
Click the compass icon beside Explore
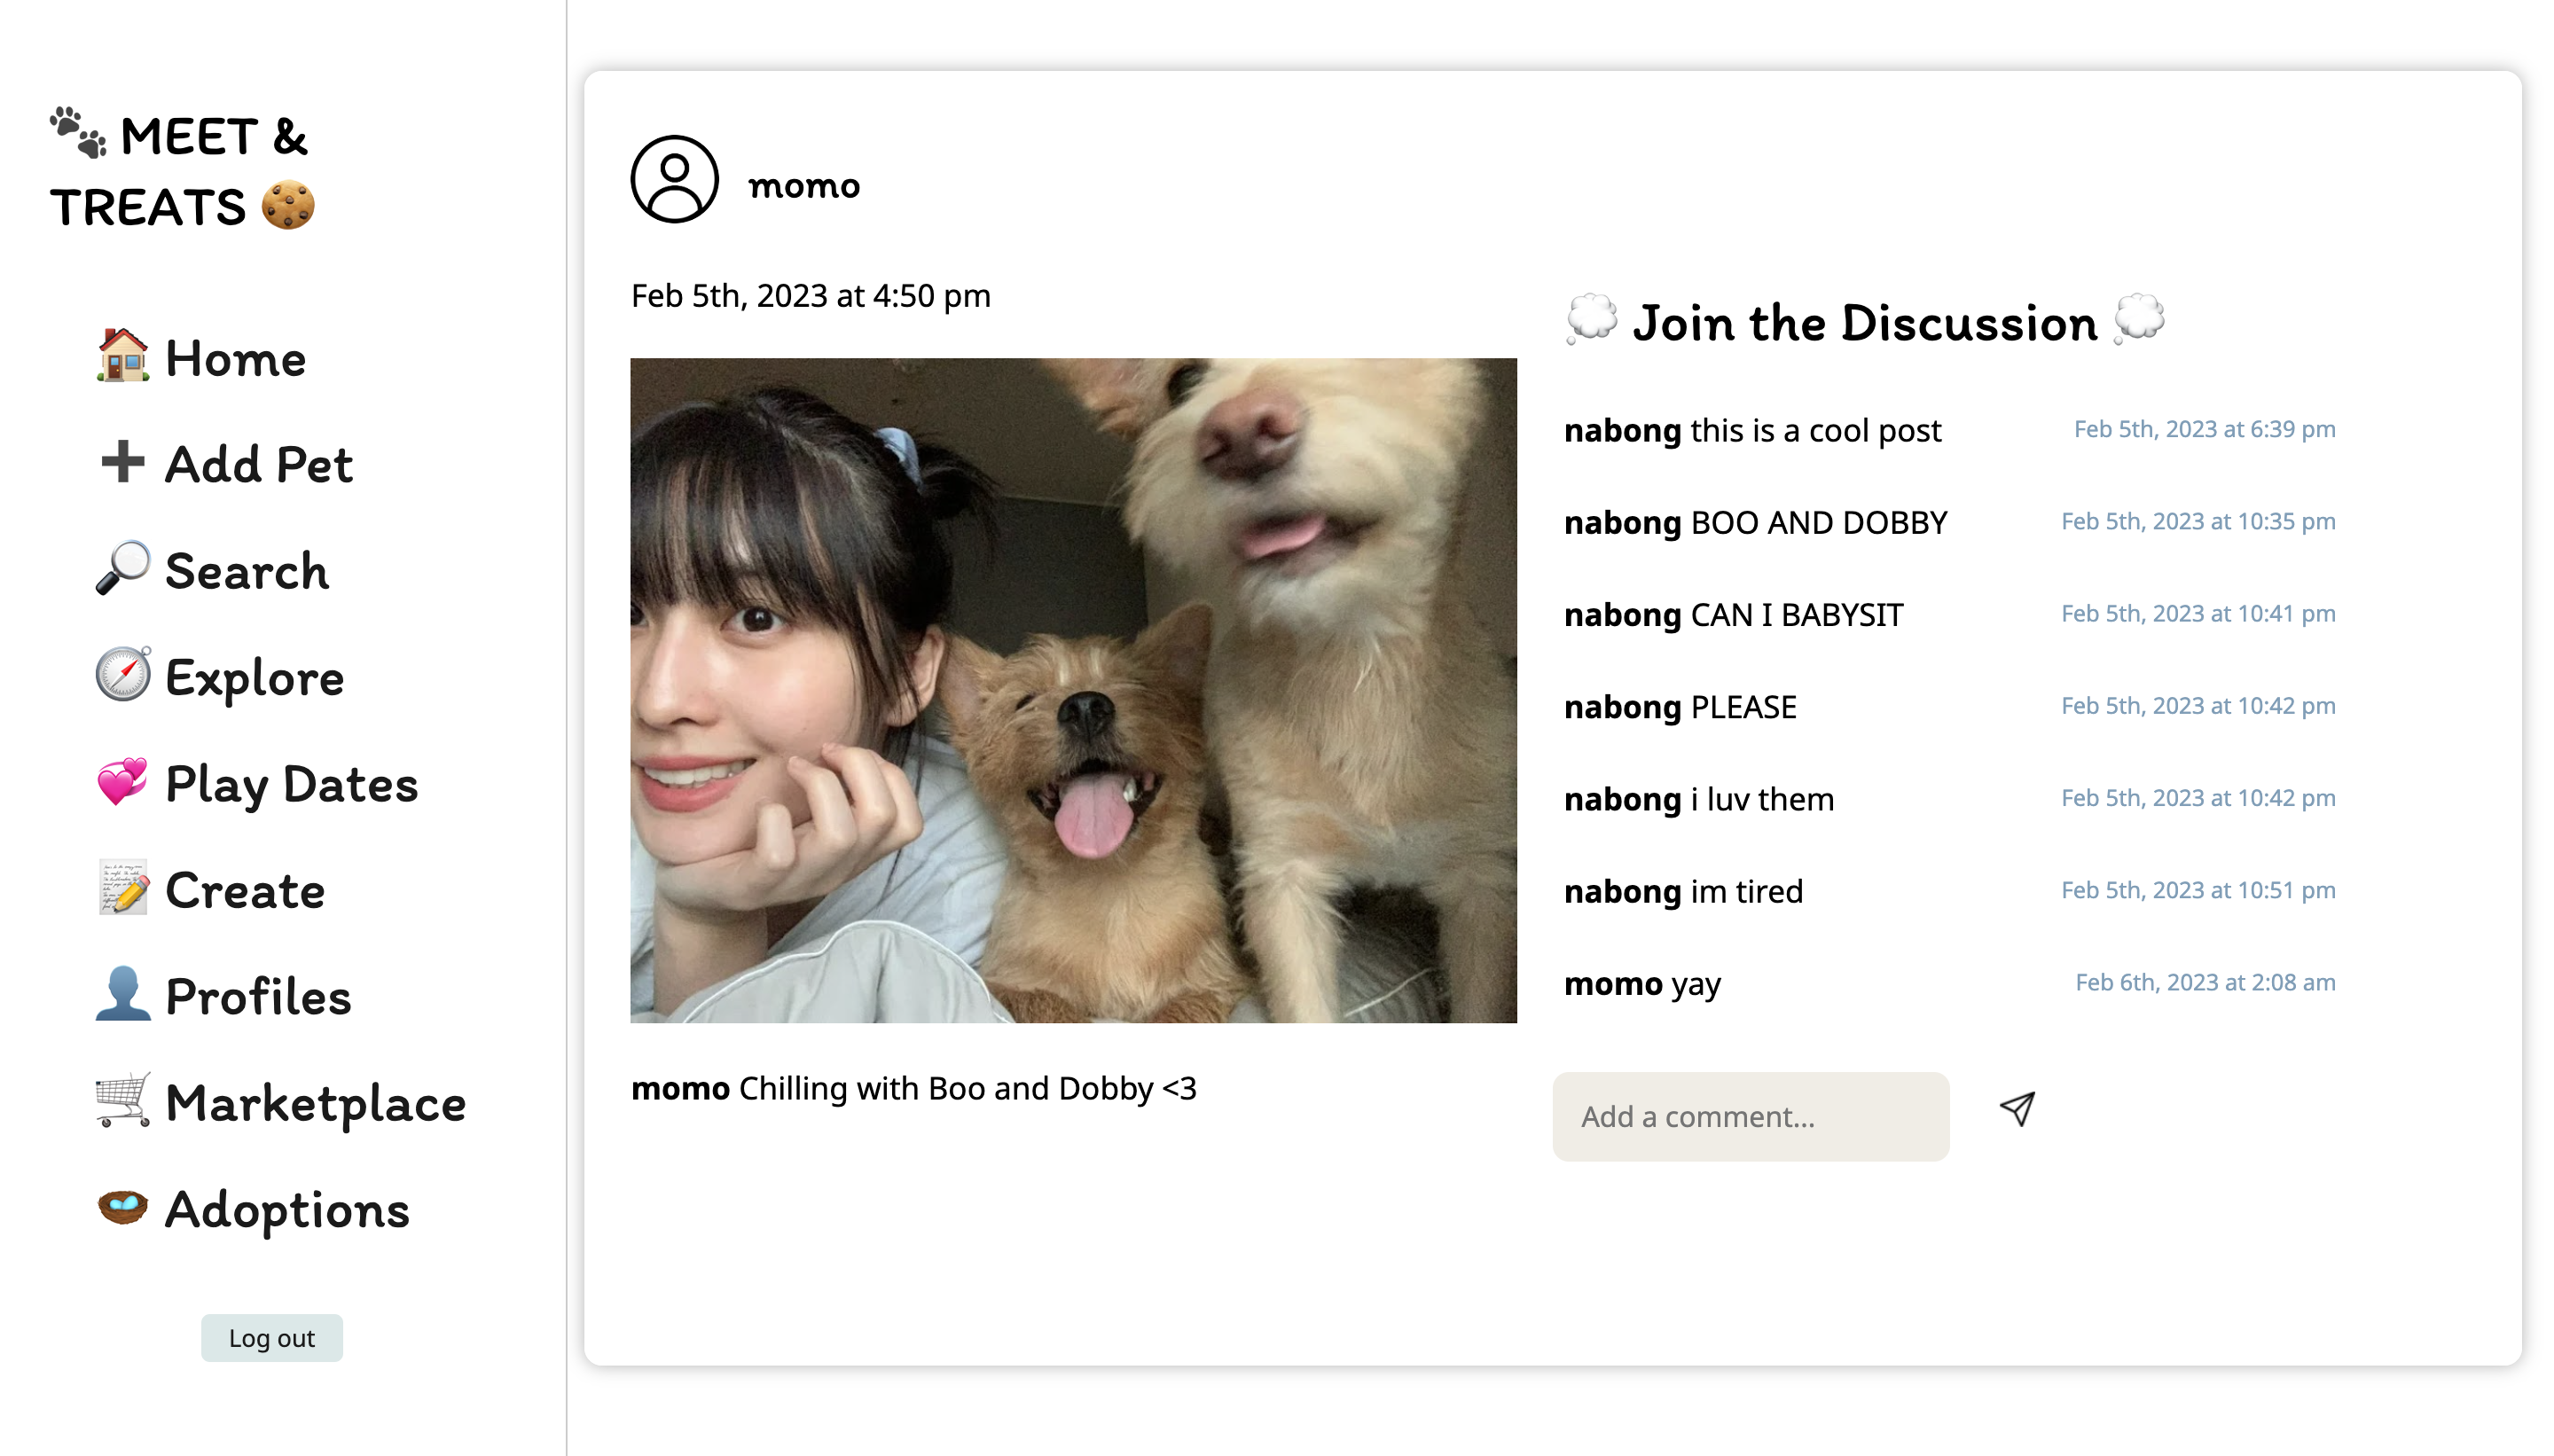[x=122, y=675]
